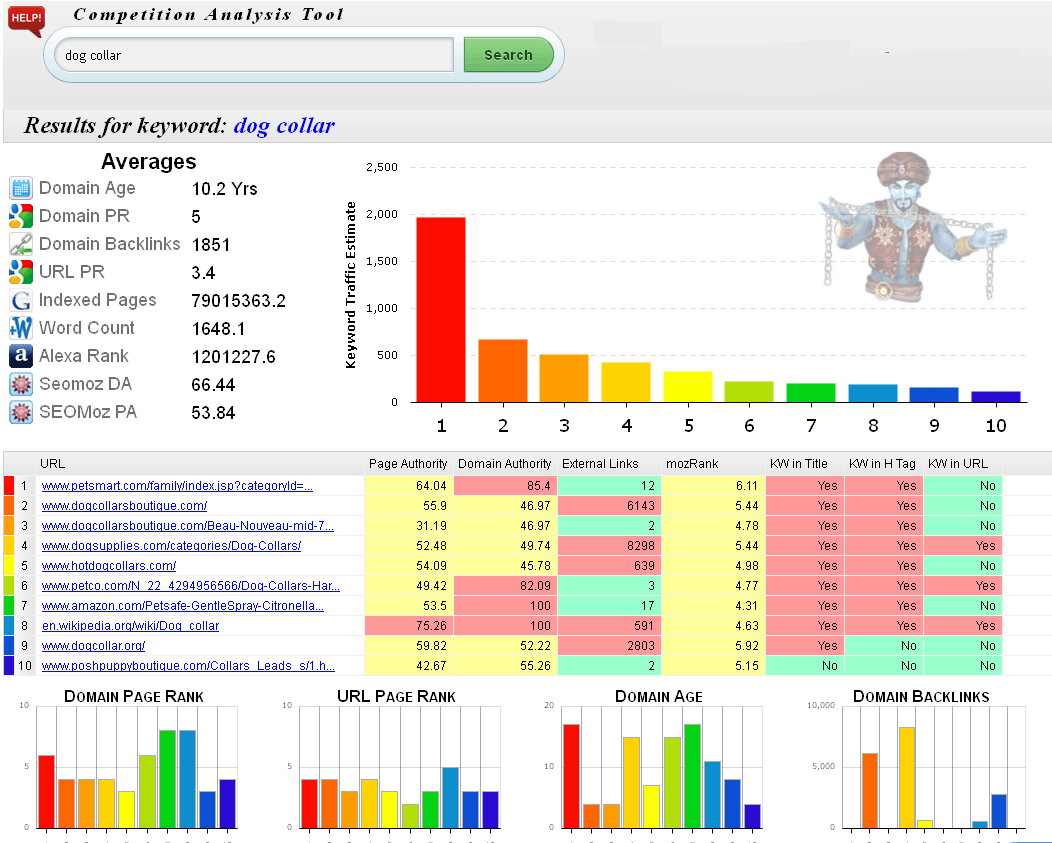The width and height of the screenshot is (1052, 843).
Task: Click the green color marker for row 7
Action: (x=9, y=606)
